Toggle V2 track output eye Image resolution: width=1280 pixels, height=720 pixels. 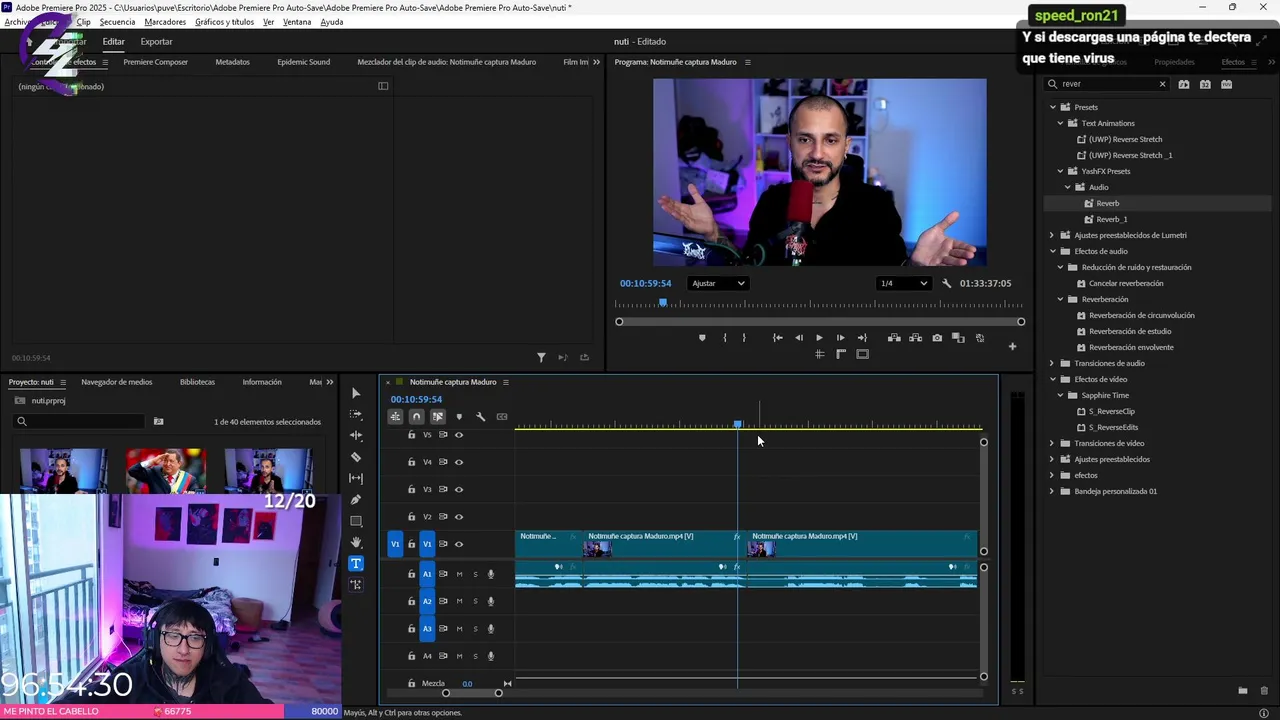point(459,517)
